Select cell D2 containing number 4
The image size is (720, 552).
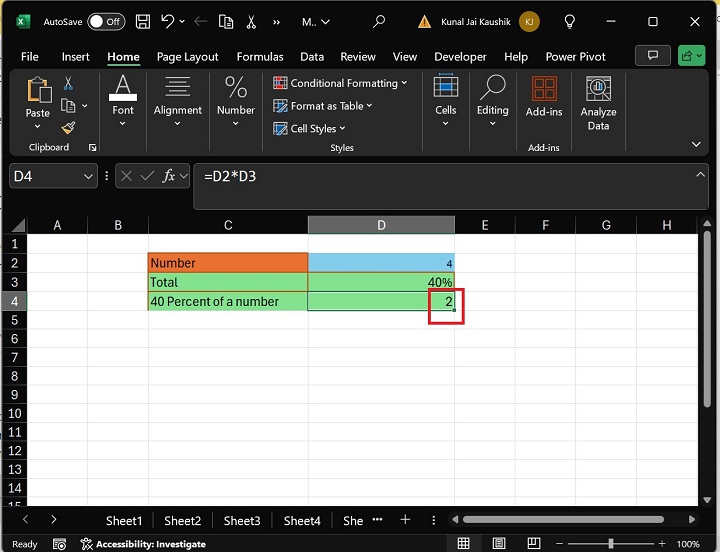point(381,263)
